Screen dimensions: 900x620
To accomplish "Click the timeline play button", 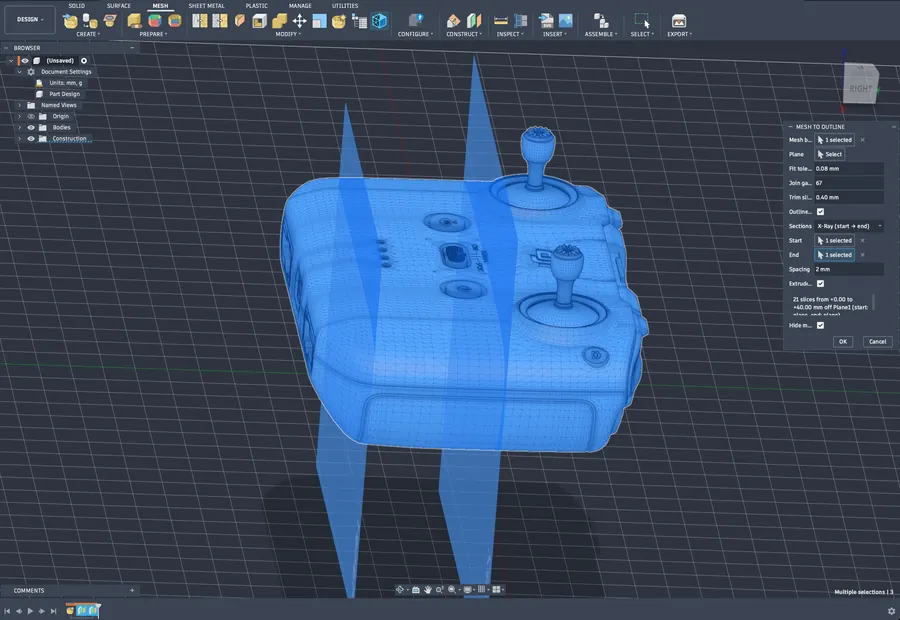I will point(30,611).
